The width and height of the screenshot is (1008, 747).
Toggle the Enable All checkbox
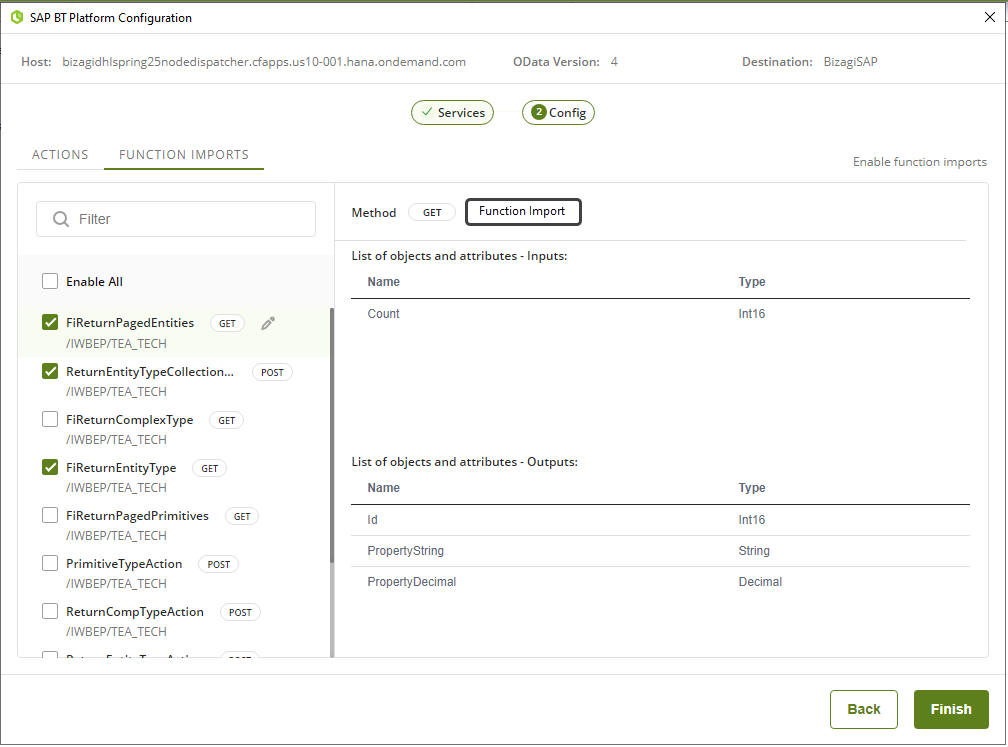coord(50,282)
